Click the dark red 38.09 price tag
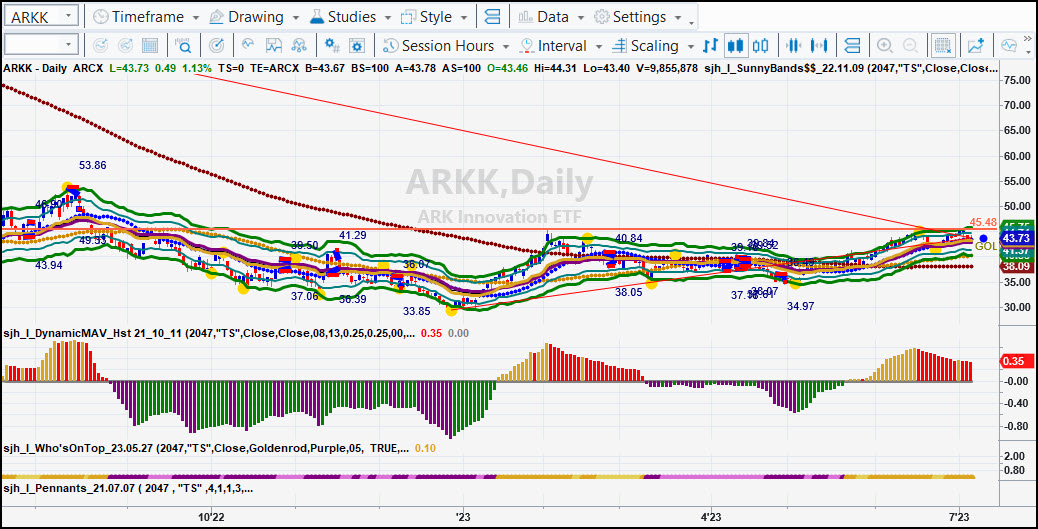This screenshot has width=1038, height=529. (x=1015, y=266)
